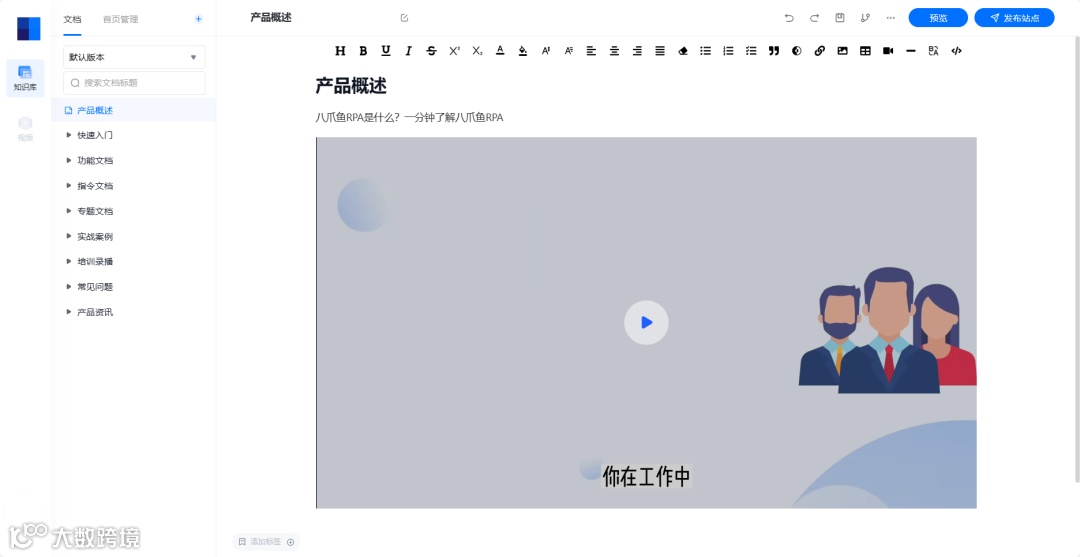Insert a horizontal divider line
Screen dimensions: 1080x557
tap(911, 50)
